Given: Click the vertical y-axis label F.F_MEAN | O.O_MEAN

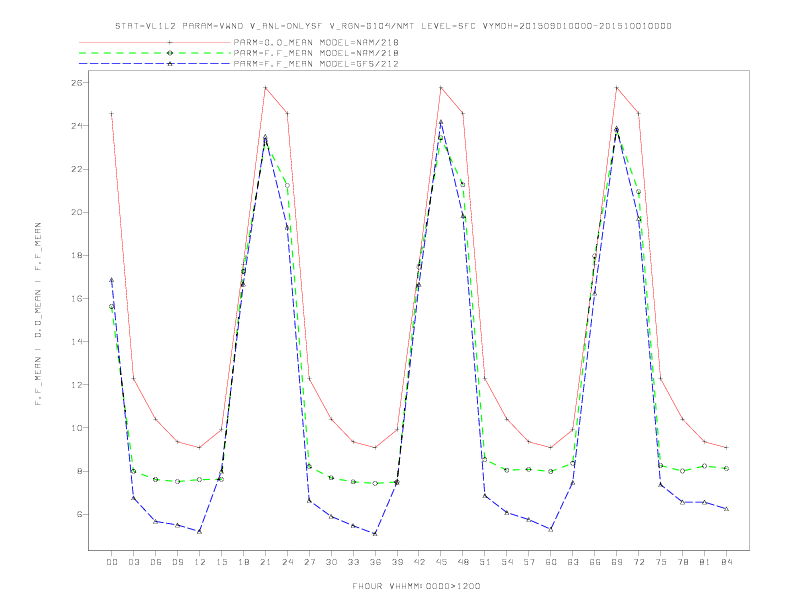Looking at the screenshot, I should pyautogui.click(x=38, y=314).
